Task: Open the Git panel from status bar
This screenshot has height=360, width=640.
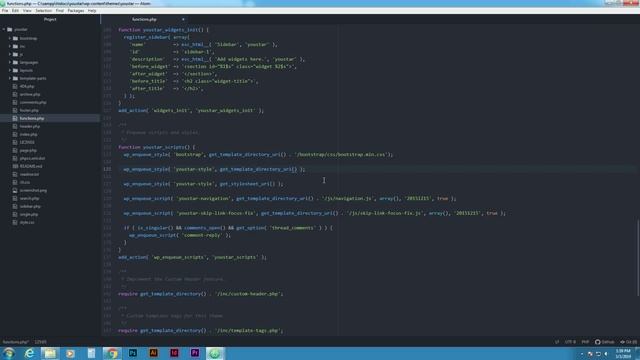Action: (x=629, y=342)
